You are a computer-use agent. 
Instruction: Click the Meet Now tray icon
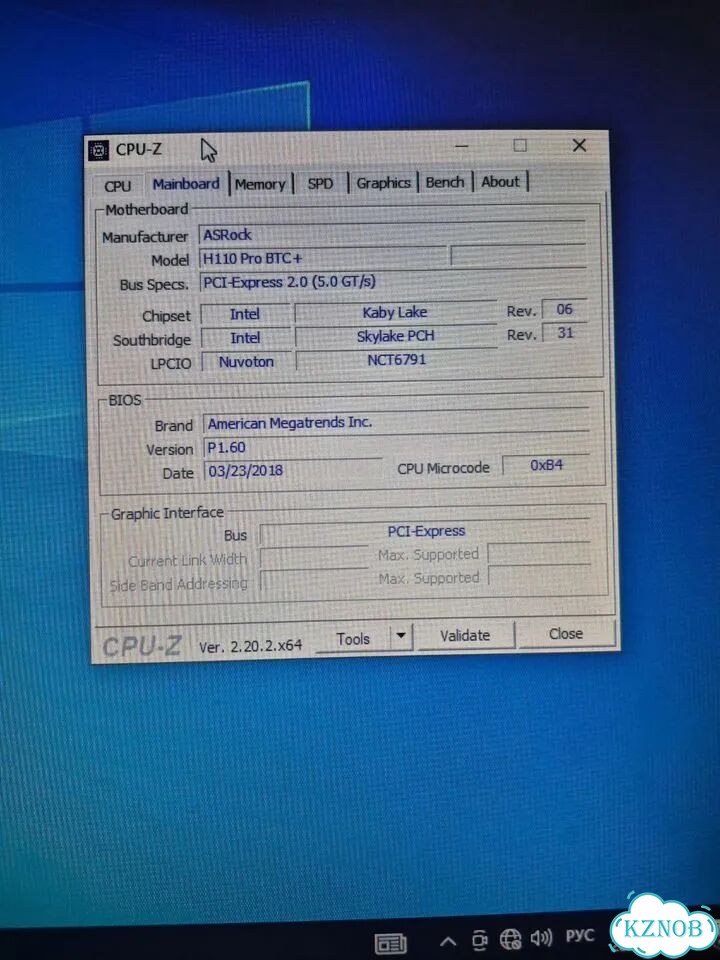(480, 940)
